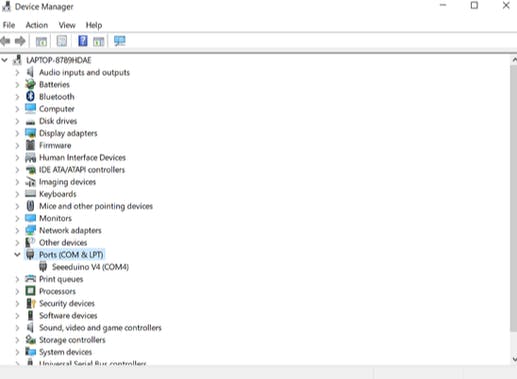Minimize the Device Manager window
517x379 pixels.
[x=443, y=6]
